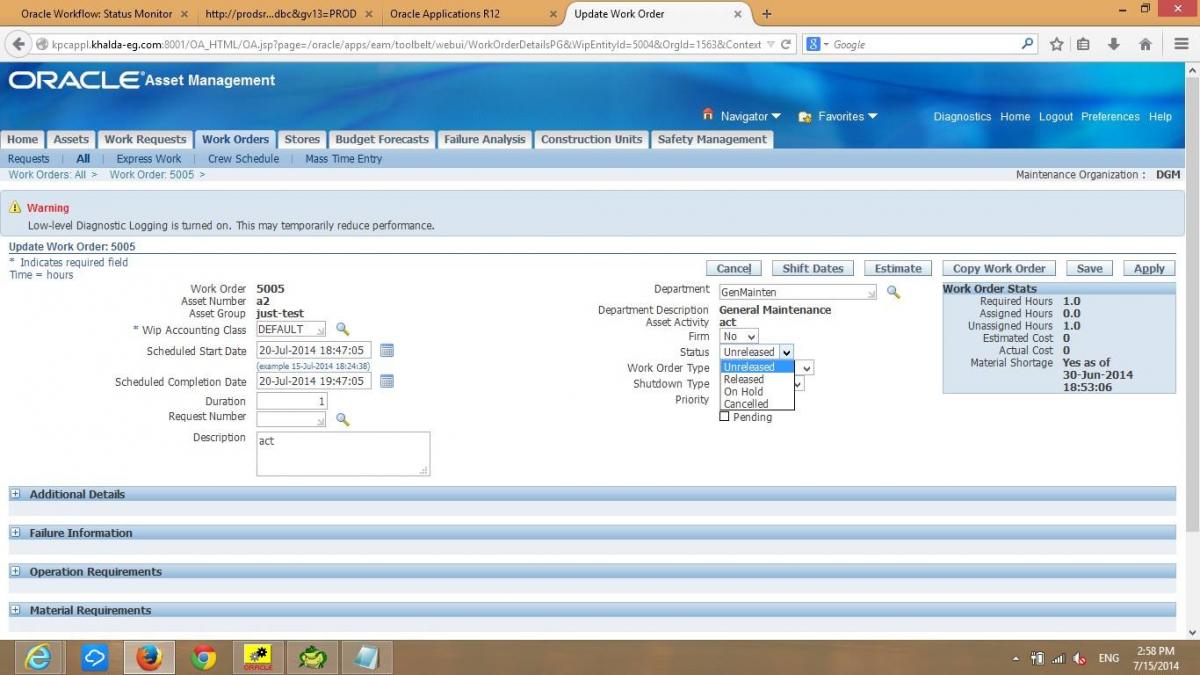
Task: Choose On Hold status option
Action: (744, 392)
